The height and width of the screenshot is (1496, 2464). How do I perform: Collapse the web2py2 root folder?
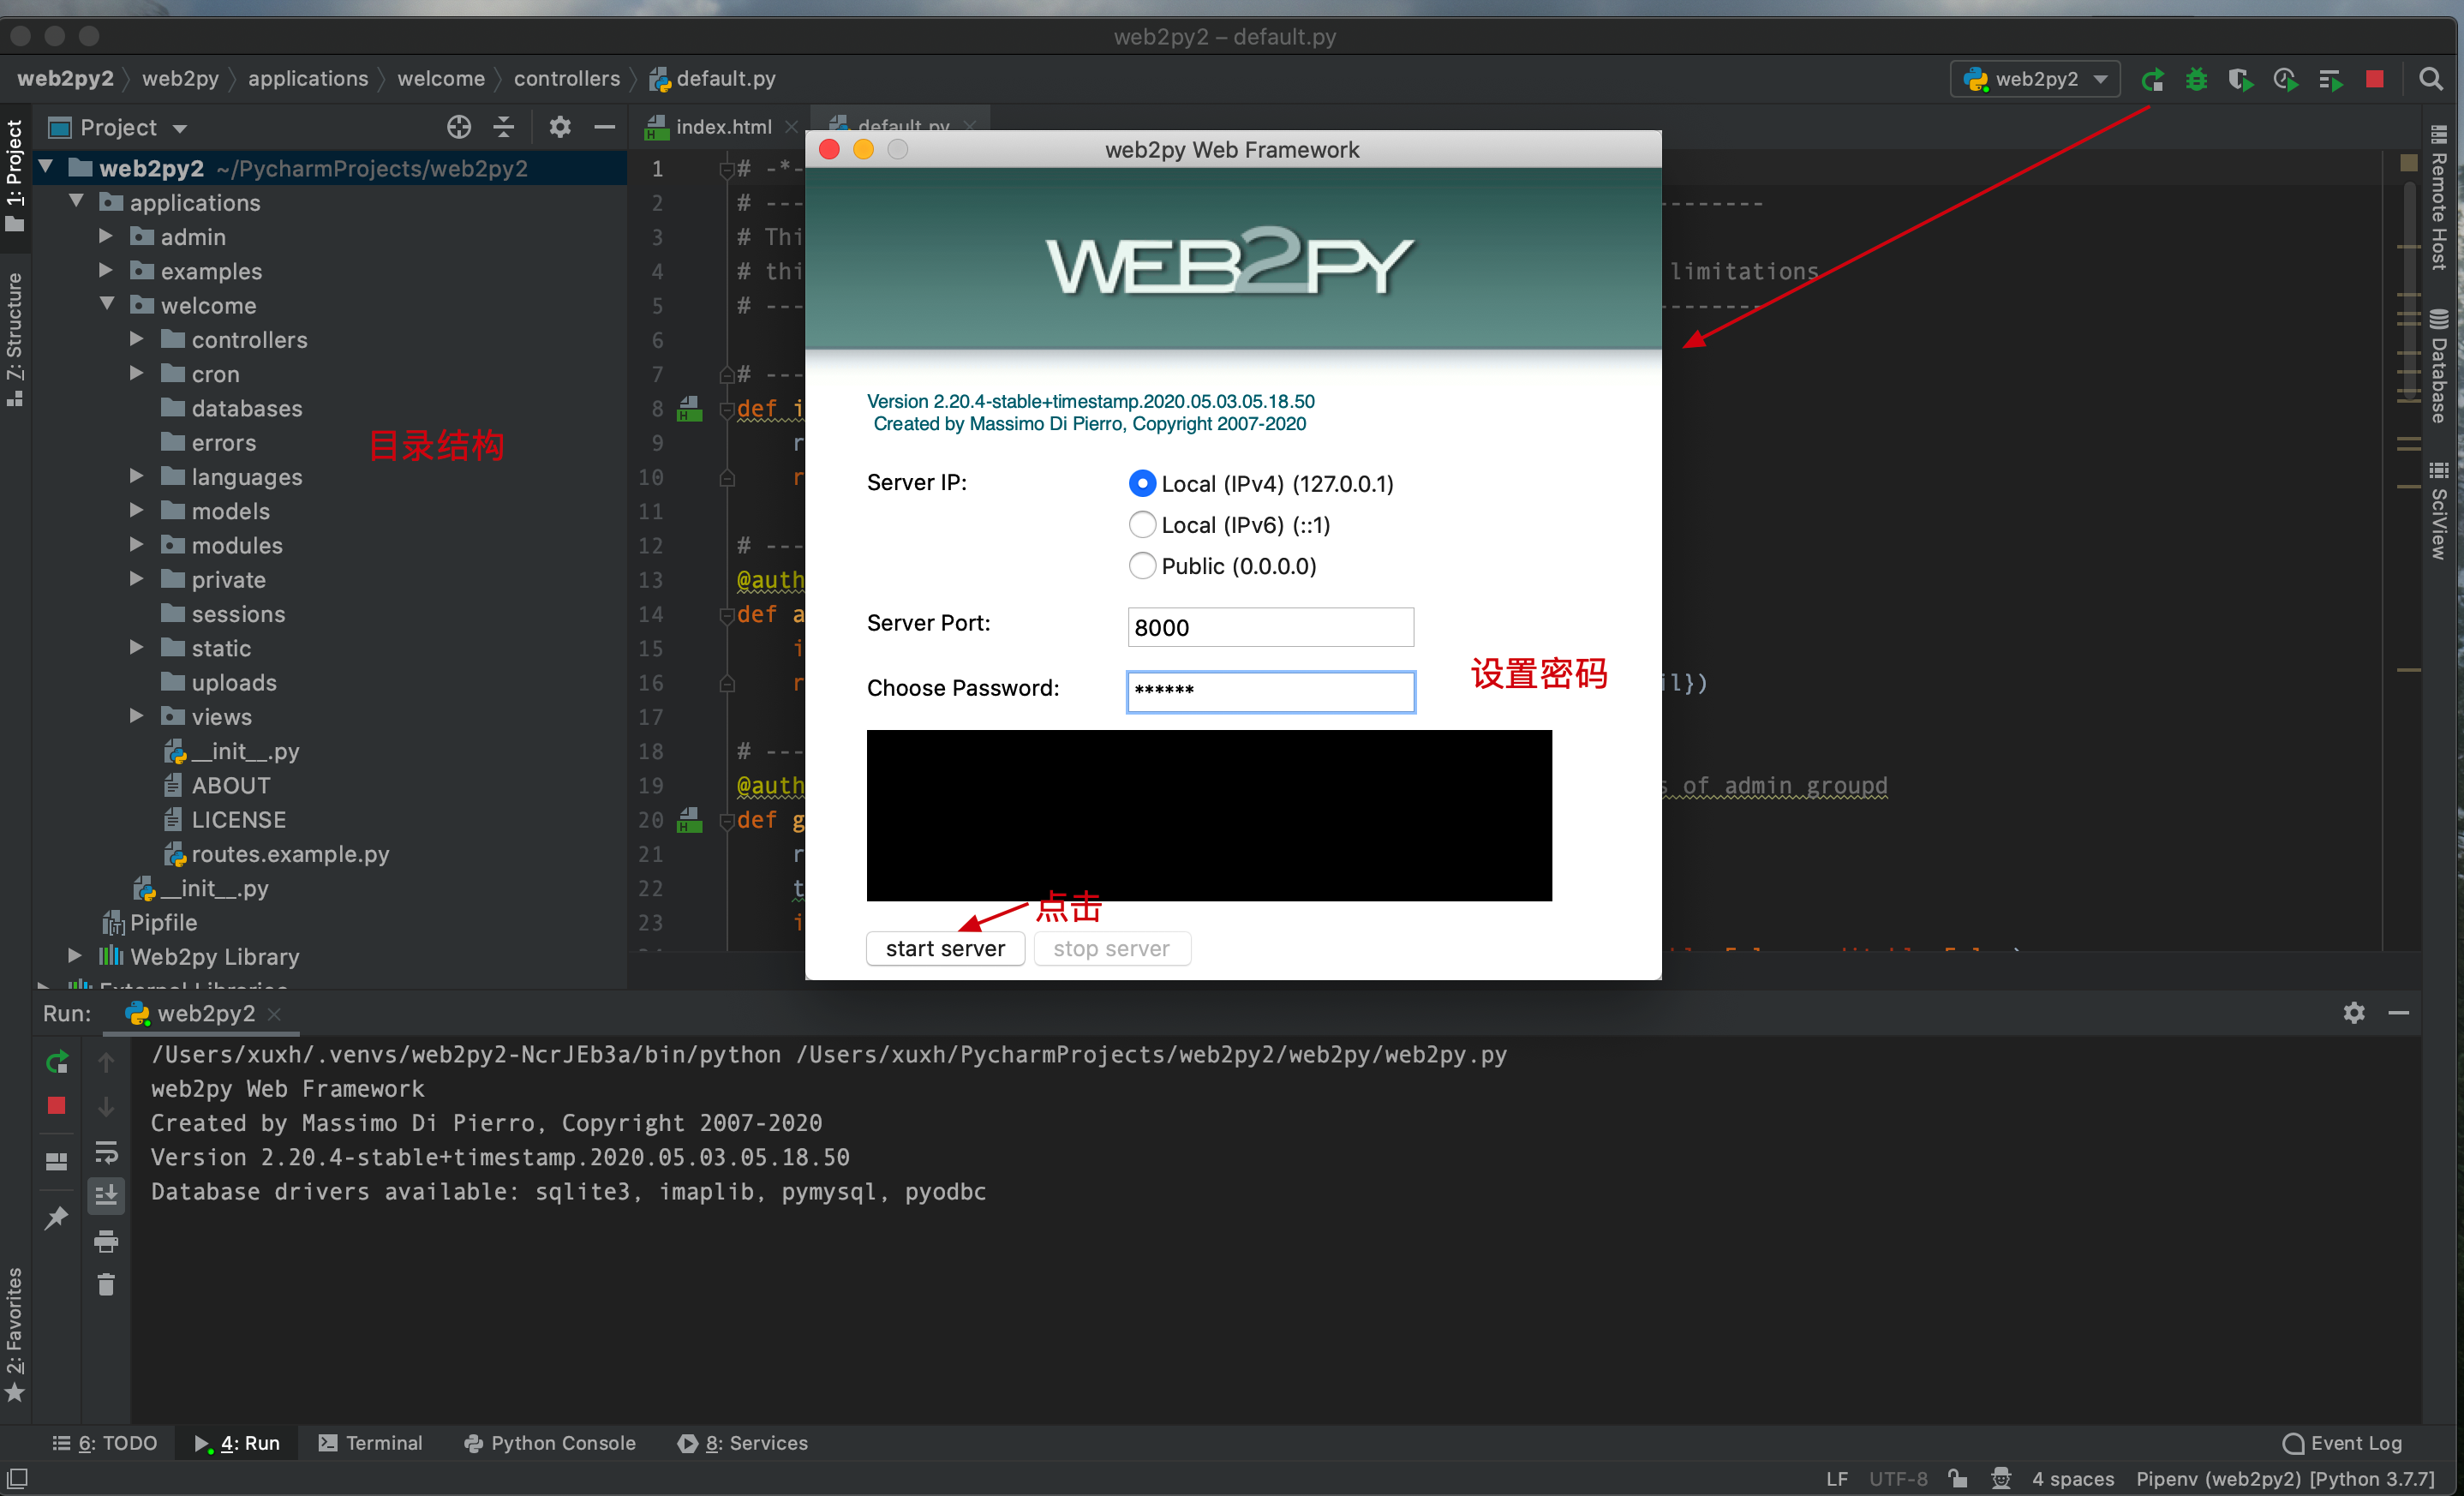tap(45, 167)
